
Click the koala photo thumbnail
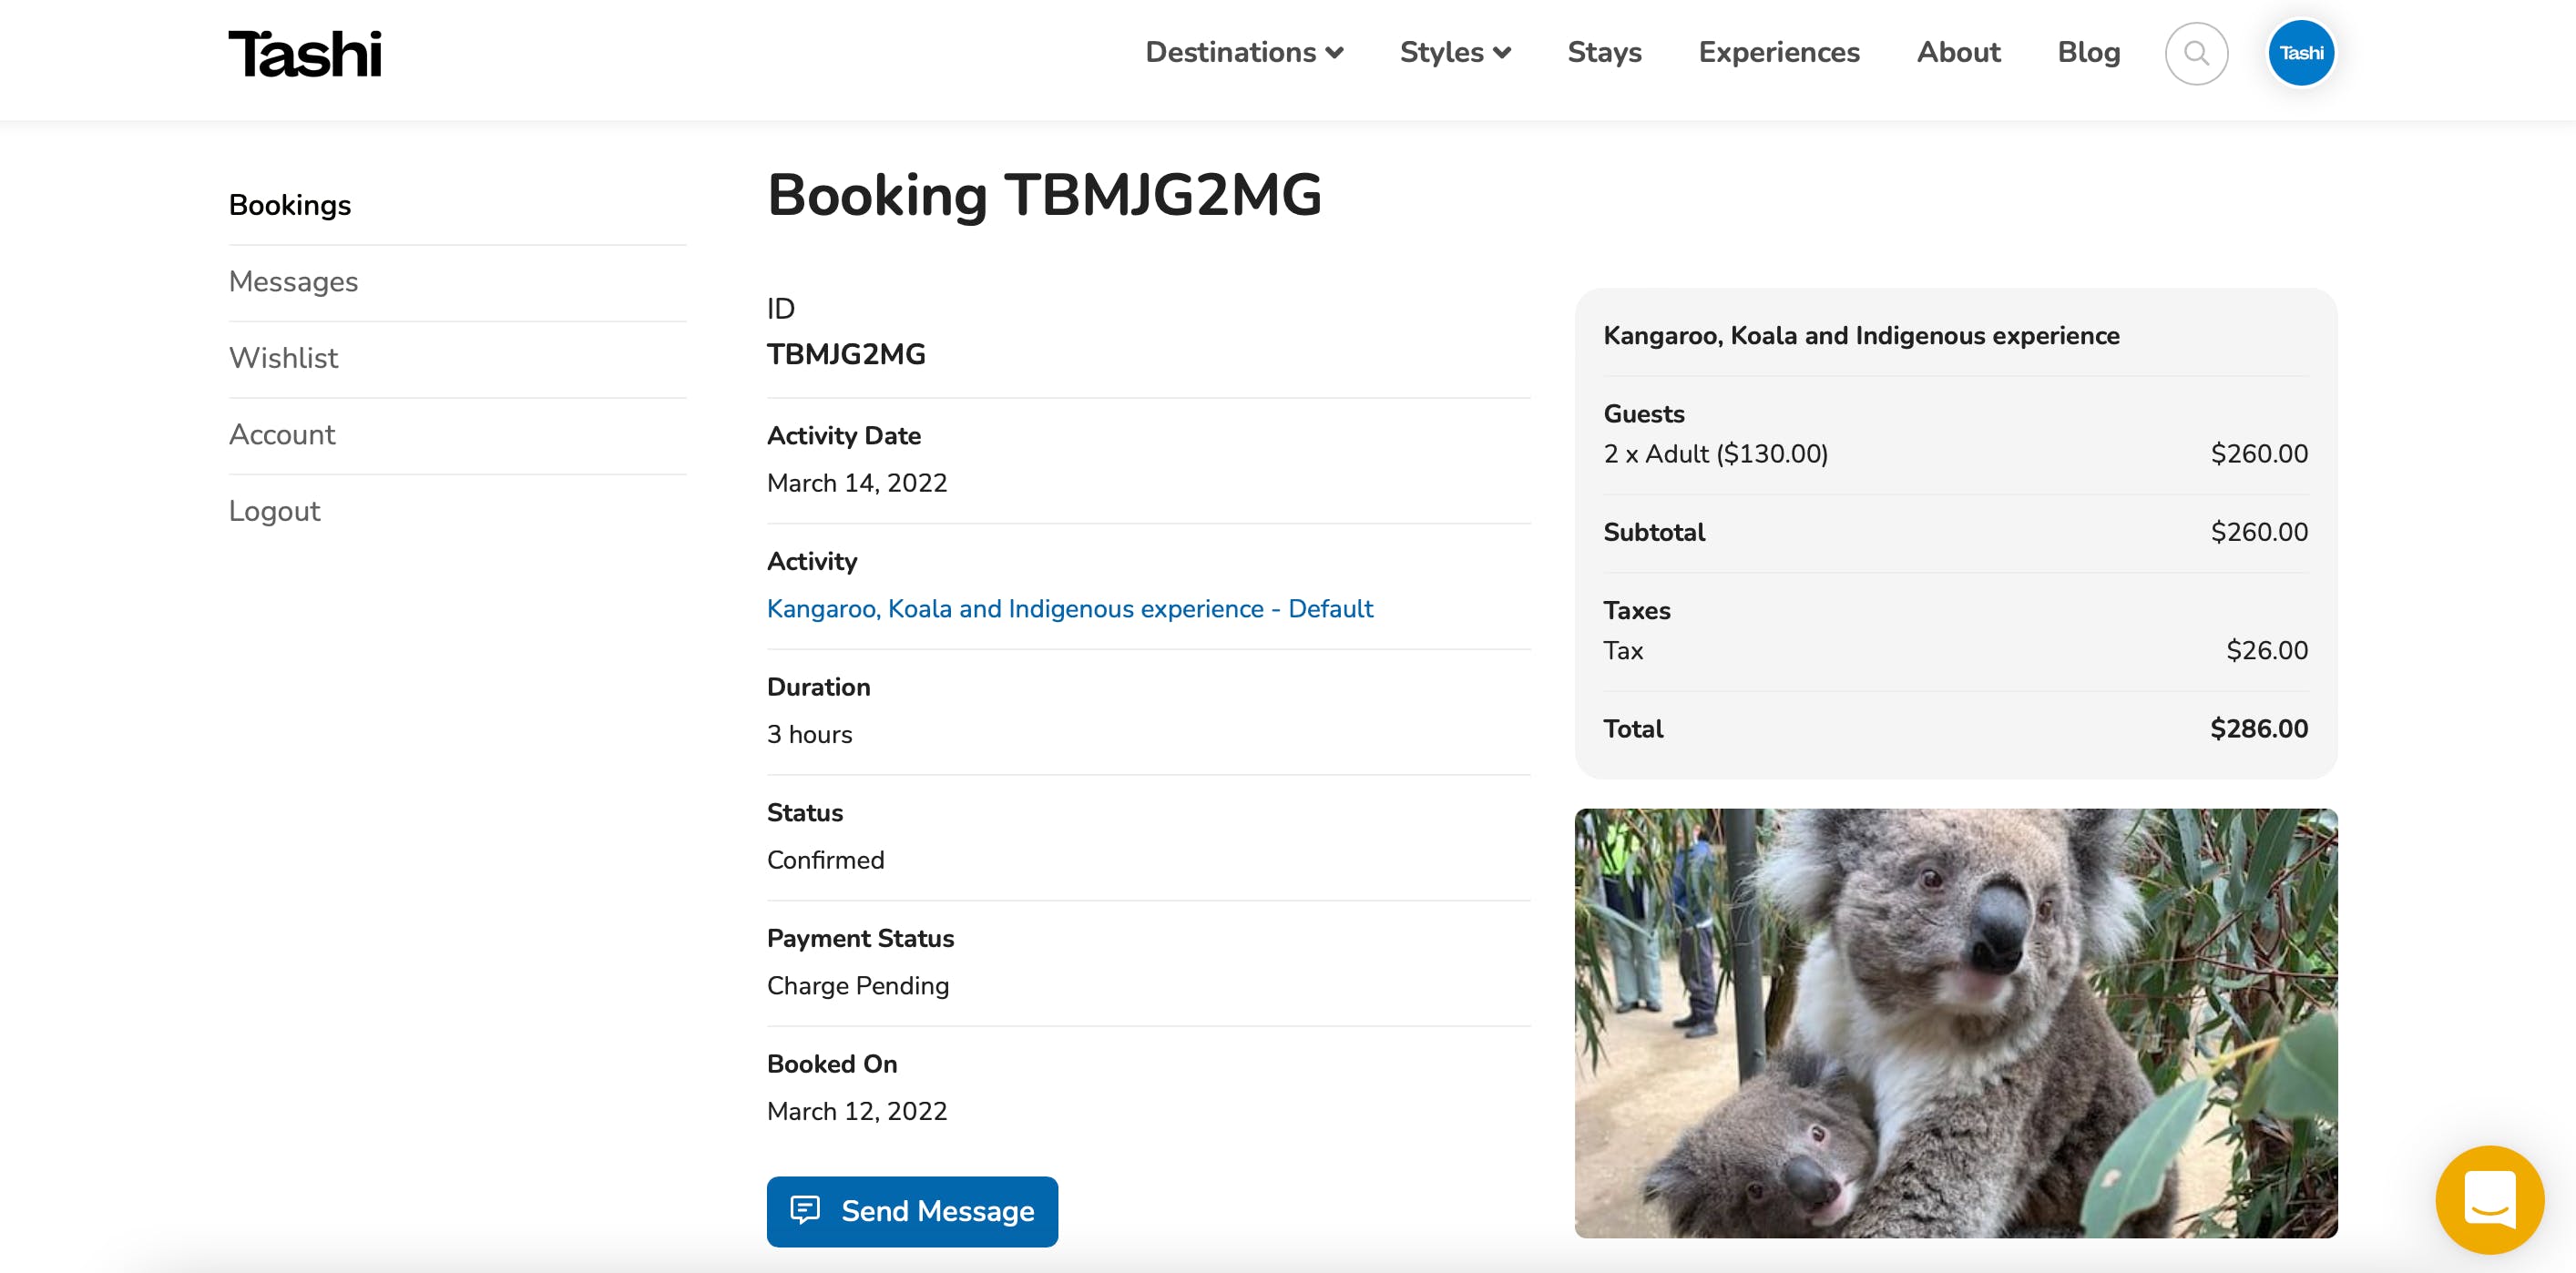click(x=1955, y=1023)
